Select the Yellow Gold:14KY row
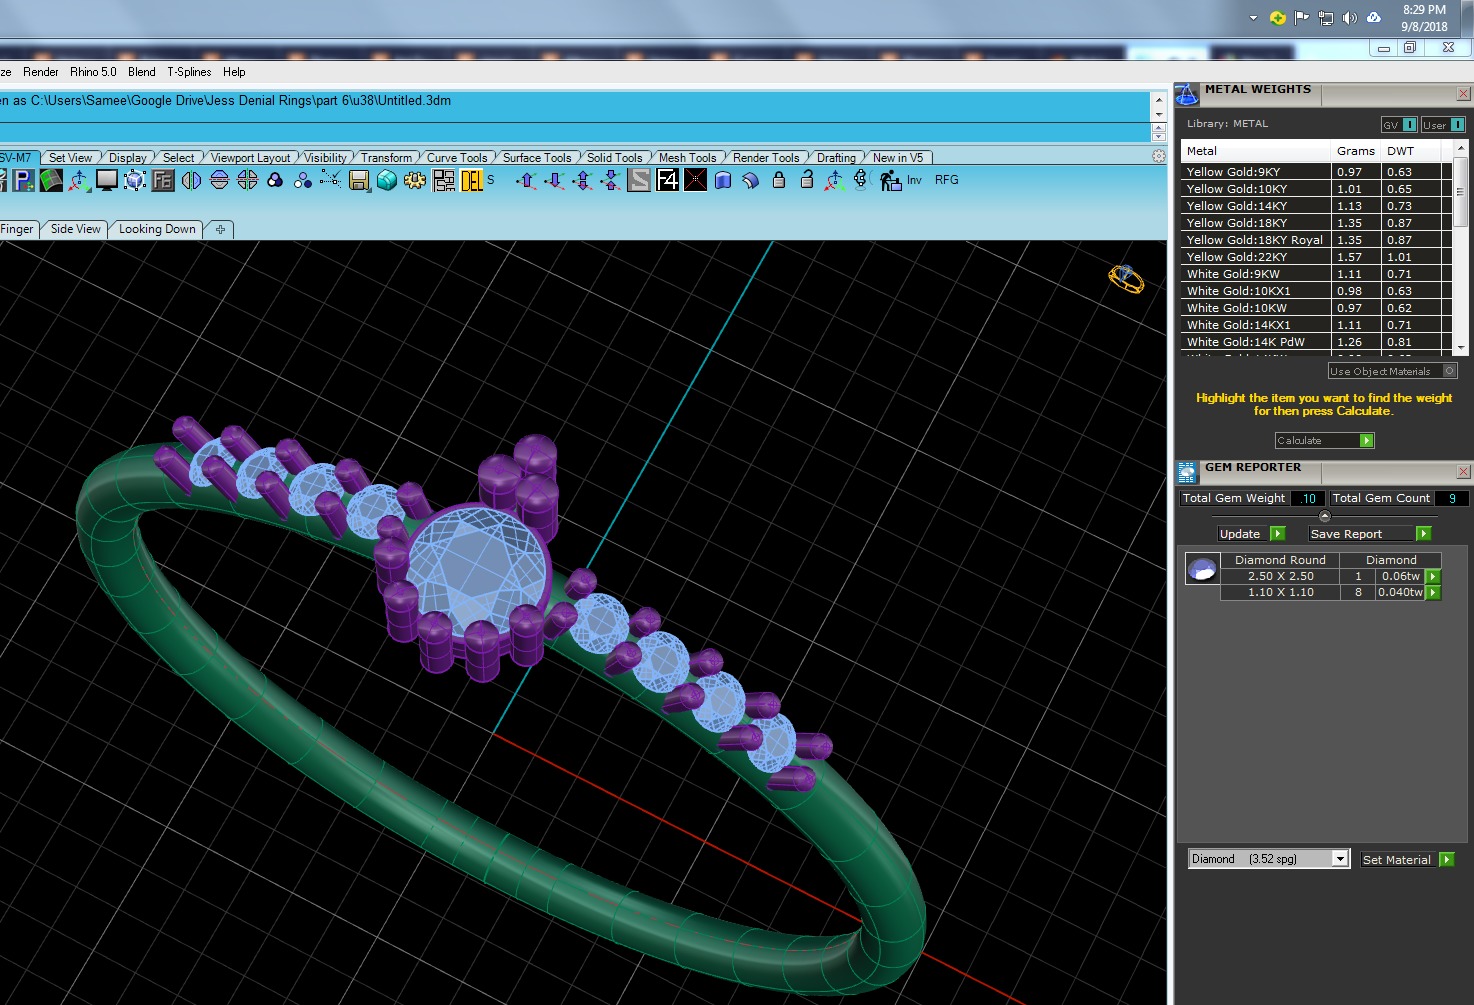This screenshot has width=1474, height=1005. [x=1314, y=206]
